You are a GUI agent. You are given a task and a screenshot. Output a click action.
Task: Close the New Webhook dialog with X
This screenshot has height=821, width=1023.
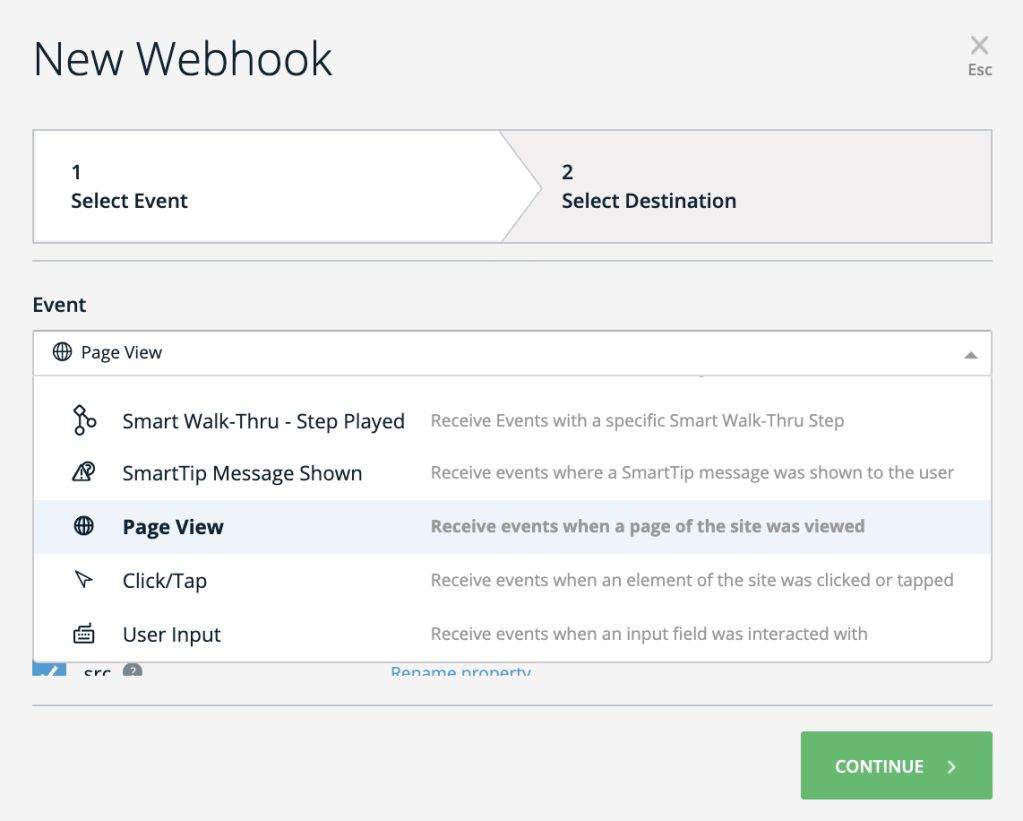tap(979, 45)
